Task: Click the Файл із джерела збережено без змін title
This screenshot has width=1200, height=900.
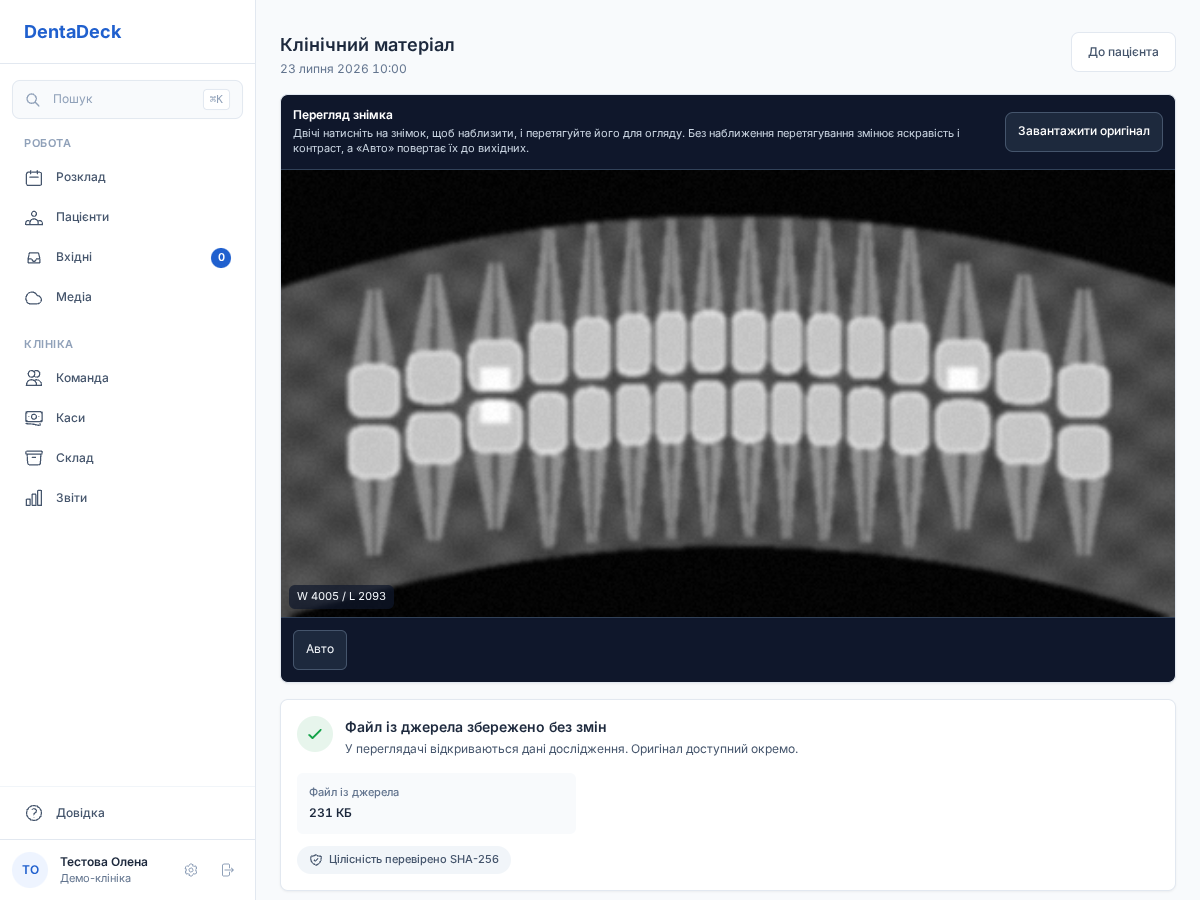Action: tap(476, 727)
